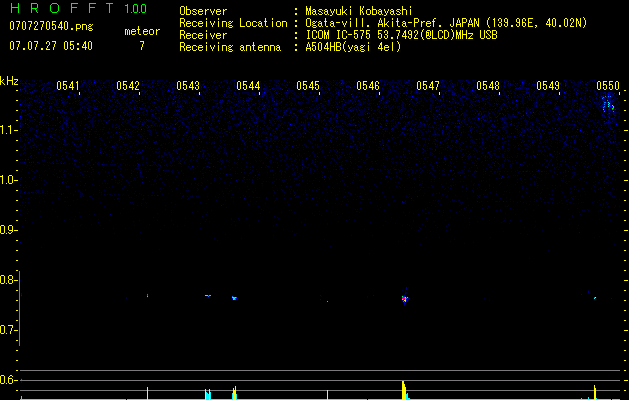The width and height of the screenshot is (629, 400).
Task: Click the timestamp 07.07.27 05:40
Action: [51, 46]
